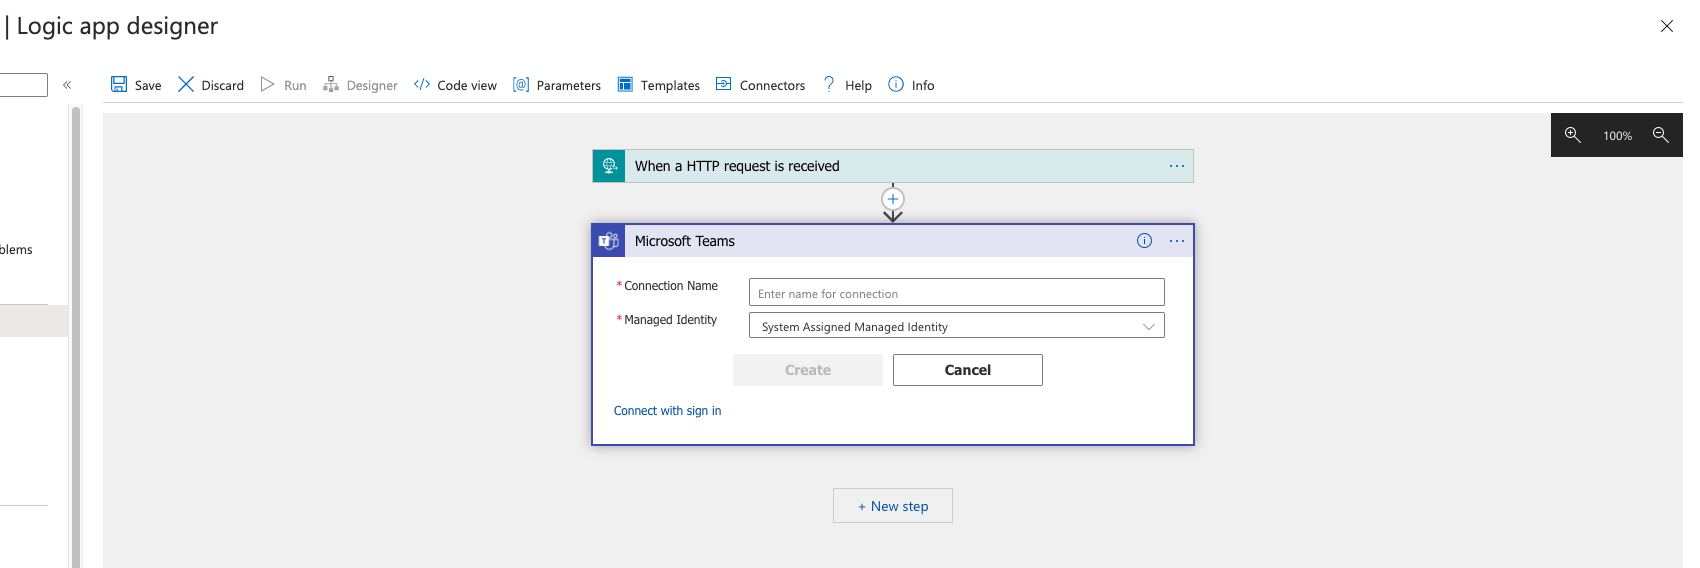Open HTTP request trigger ellipsis menu

click(x=1177, y=166)
